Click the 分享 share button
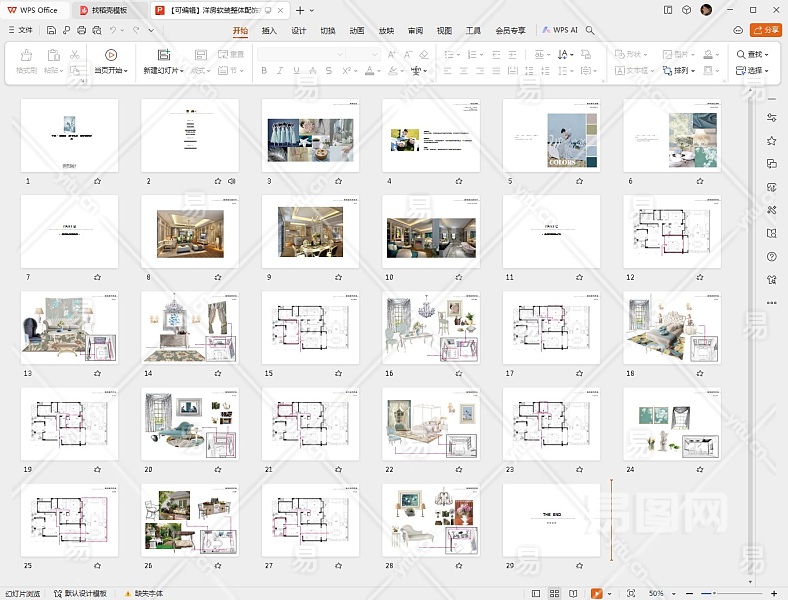This screenshot has height=600, width=788. 765,30
